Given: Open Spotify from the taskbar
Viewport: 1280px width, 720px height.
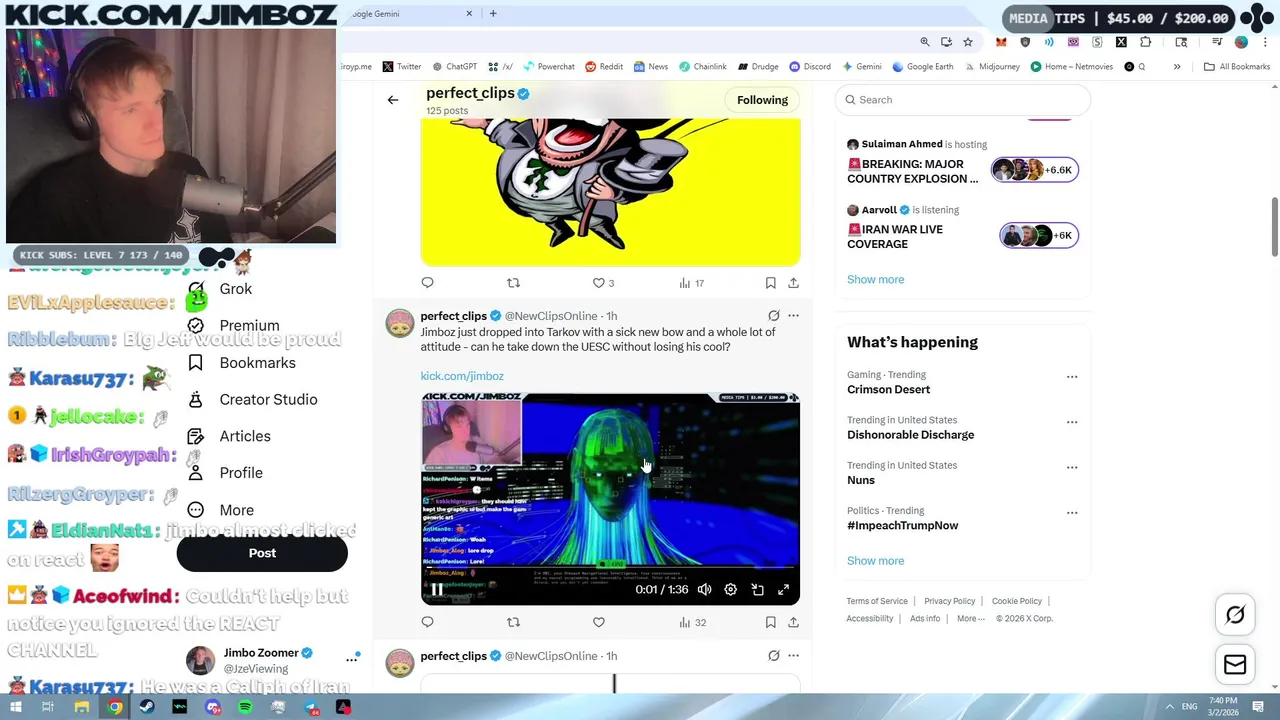Looking at the screenshot, I should (246, 707).
